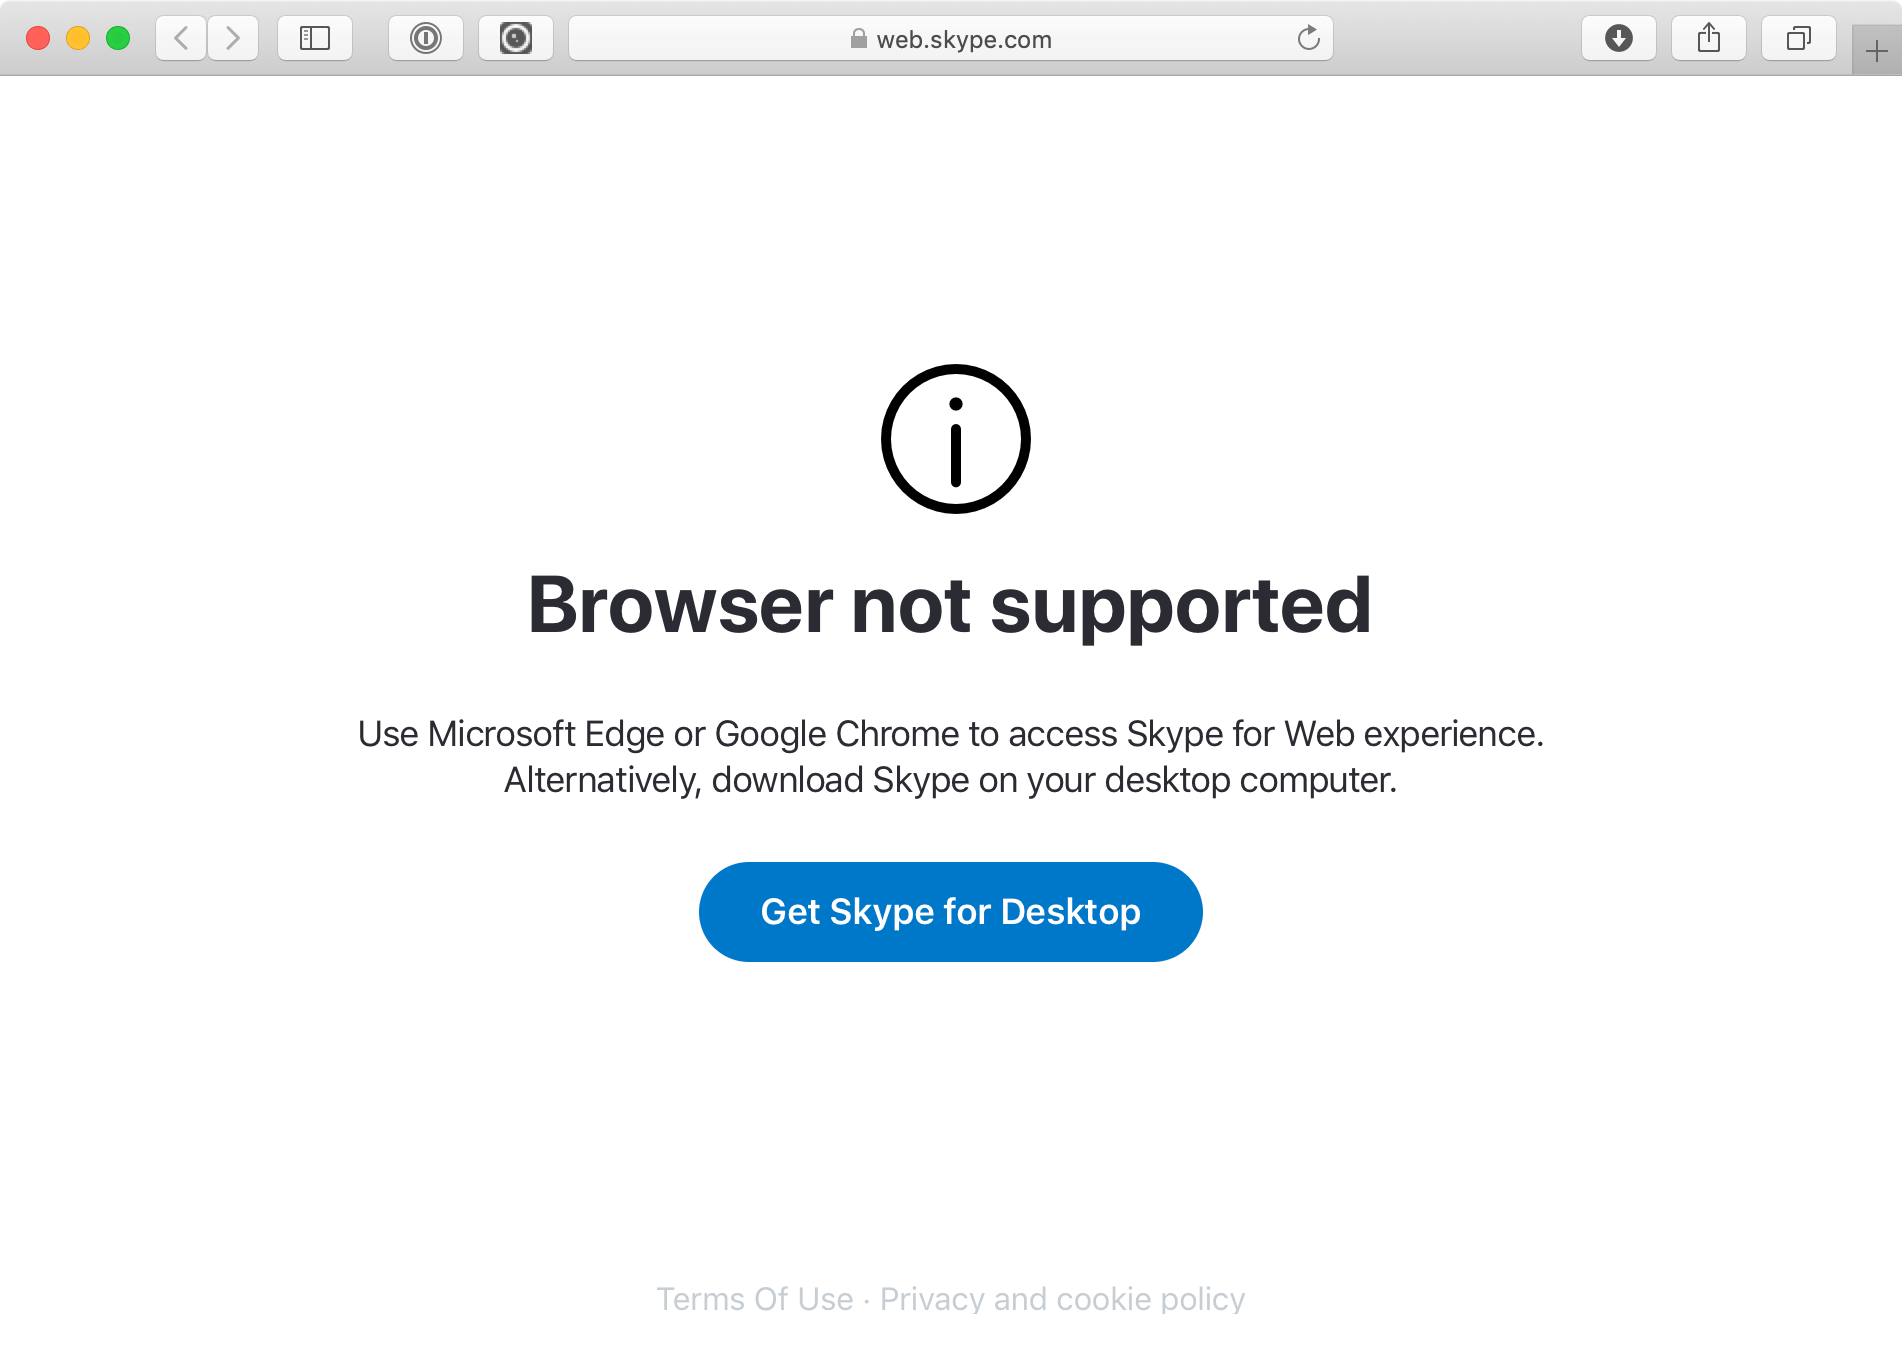The width and height of the screenshot is (1902, 1356).
Task: Open the Share menu
Action: [1709, 39]
